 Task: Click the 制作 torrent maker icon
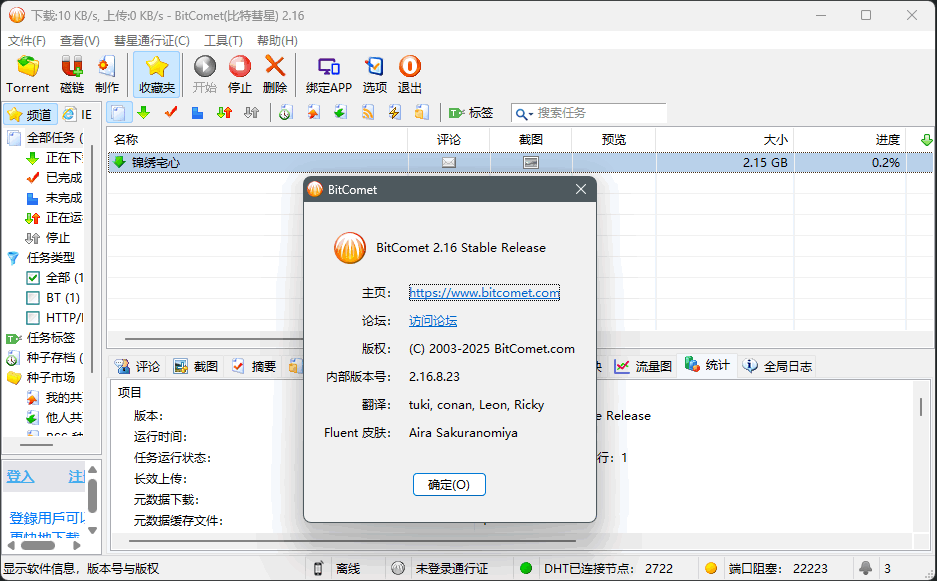(106, 68)
